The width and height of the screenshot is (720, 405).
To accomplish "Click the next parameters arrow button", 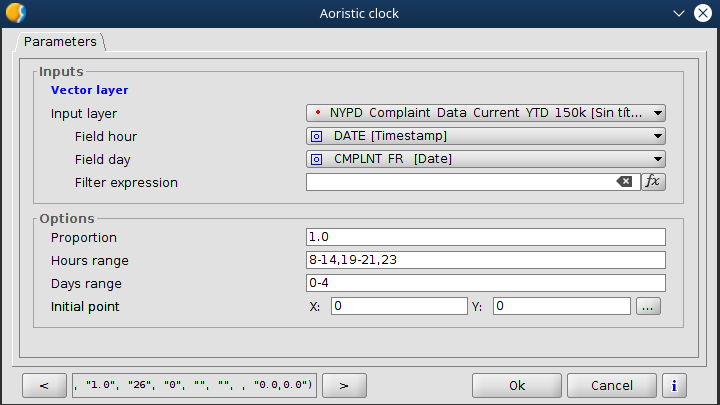I will pyautogui.click(x=343, y=385).
